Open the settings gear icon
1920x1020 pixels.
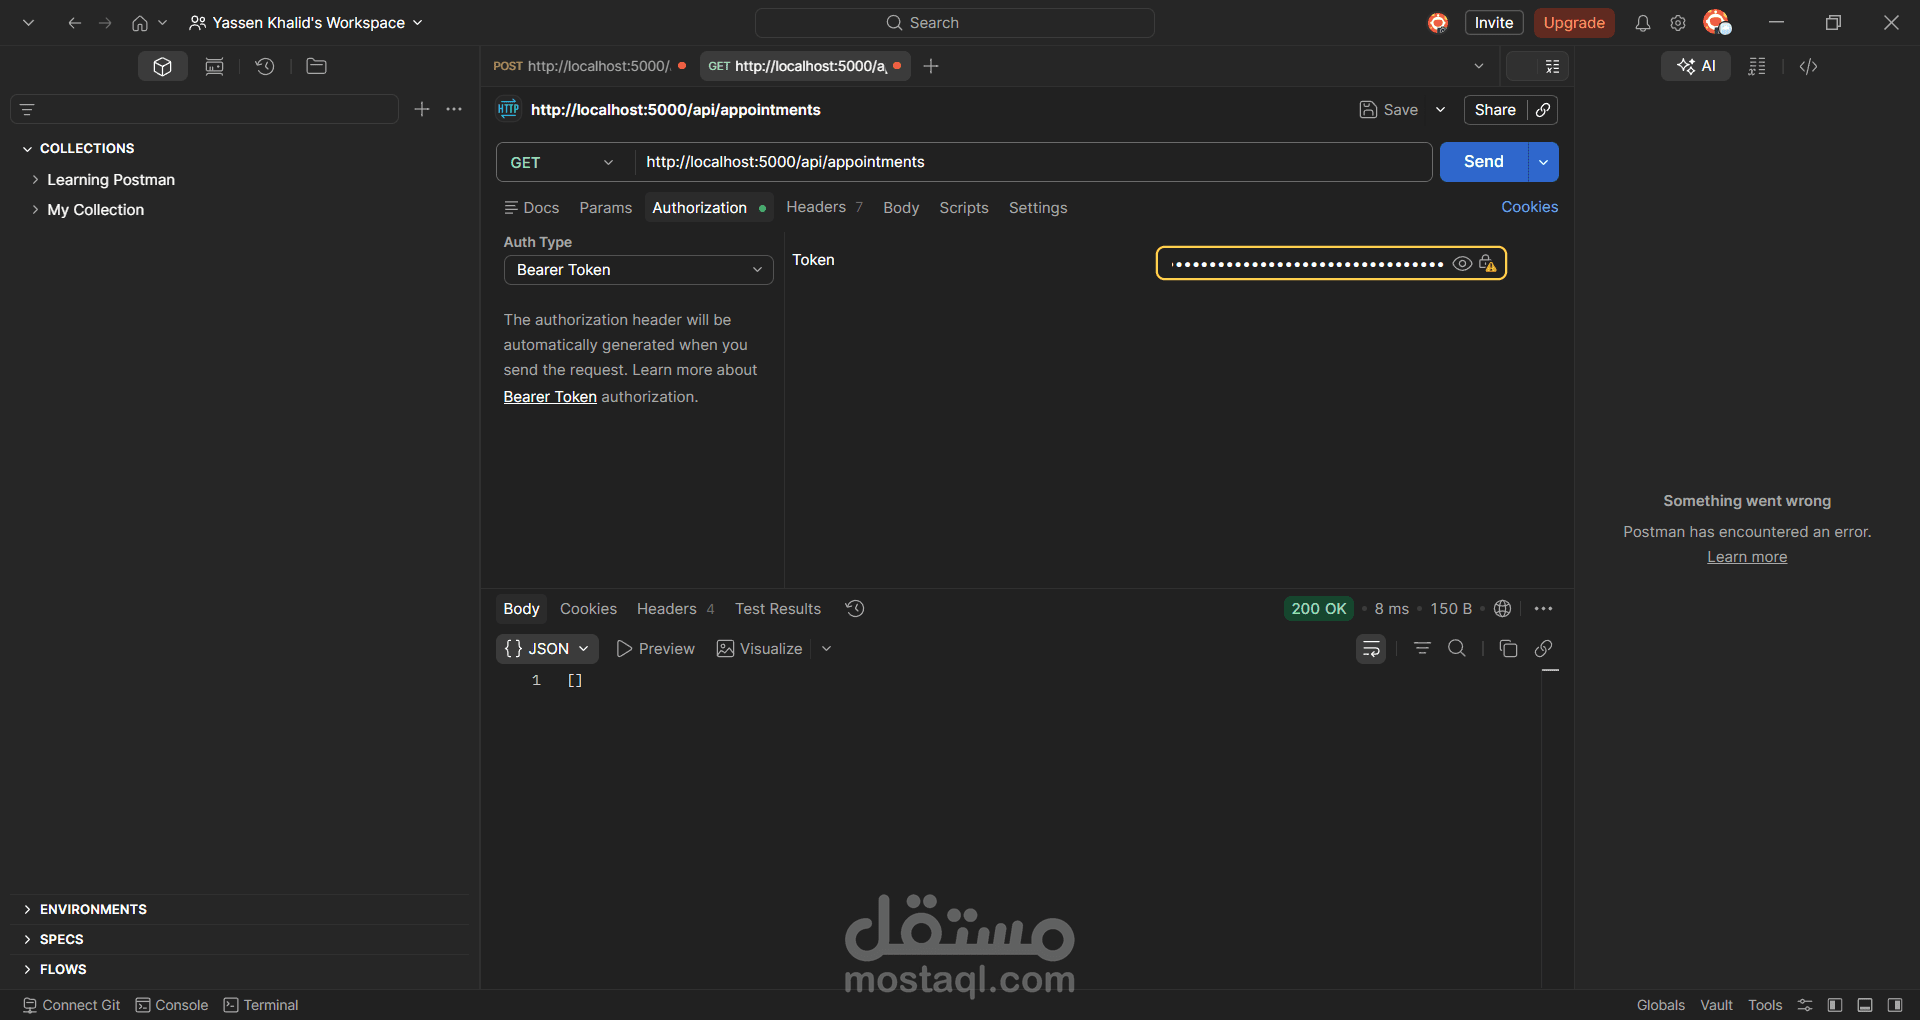[1678, 23]
